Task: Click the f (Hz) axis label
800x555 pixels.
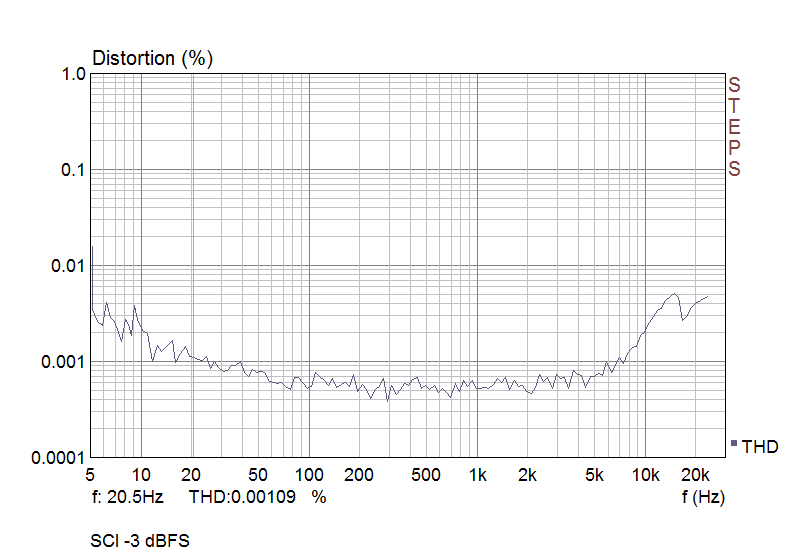Action: tap(703, 496)
